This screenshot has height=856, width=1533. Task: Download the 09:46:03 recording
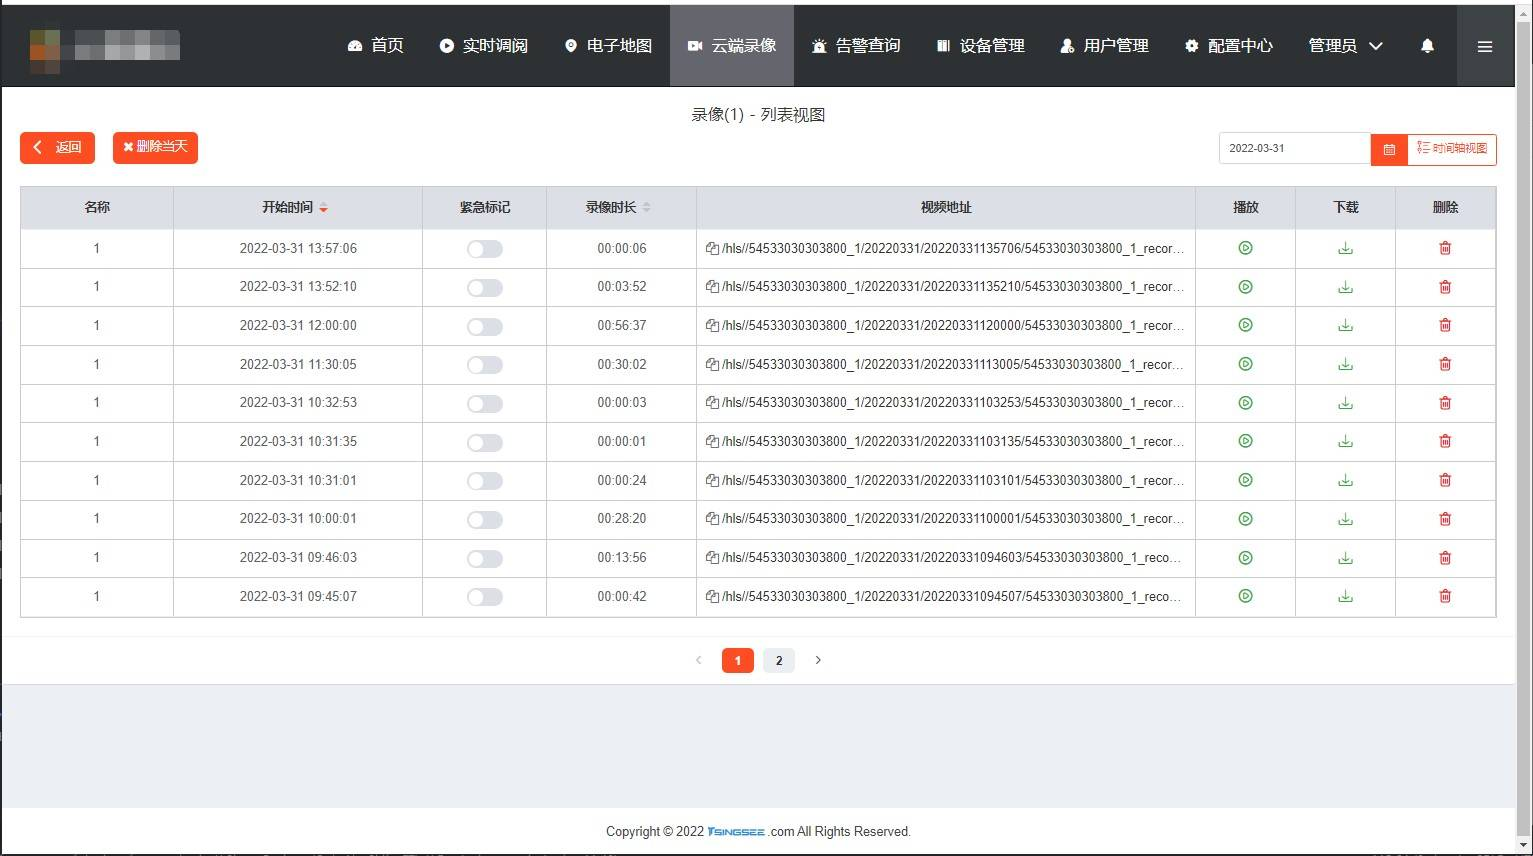(x=1345, y=558)
